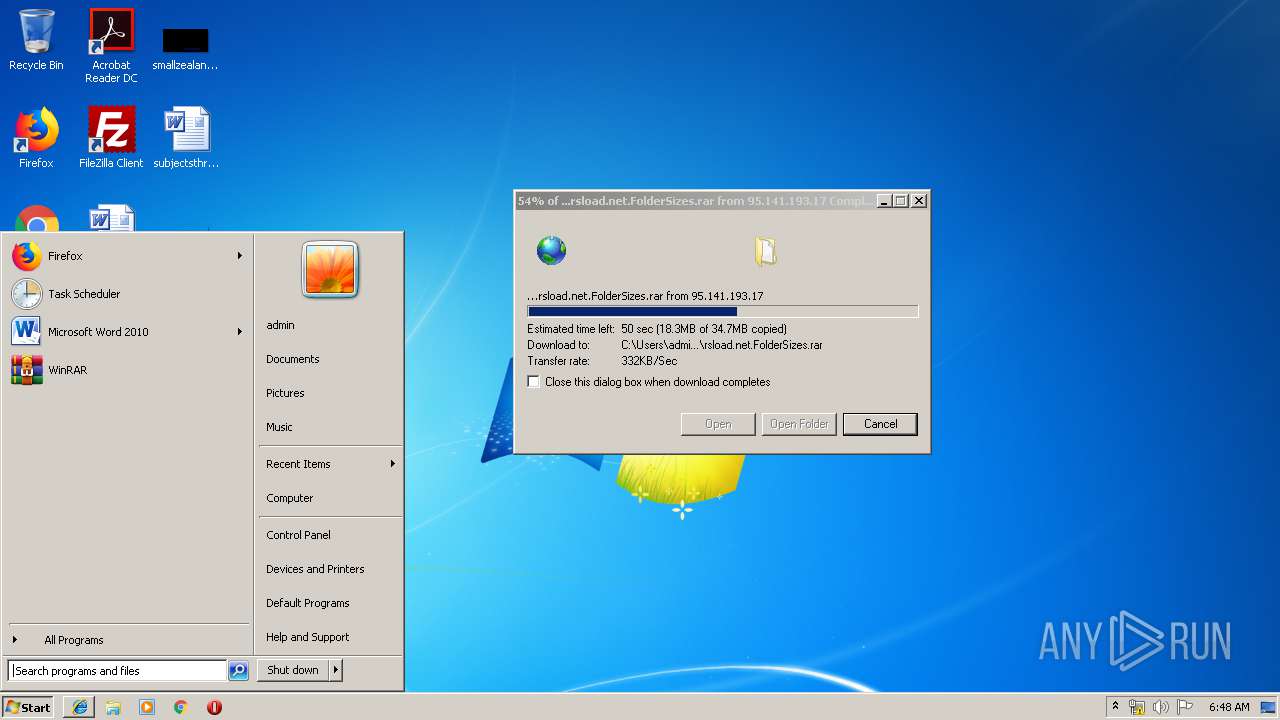Open Windows Media Player taskbar icon

tap(147, 707)
